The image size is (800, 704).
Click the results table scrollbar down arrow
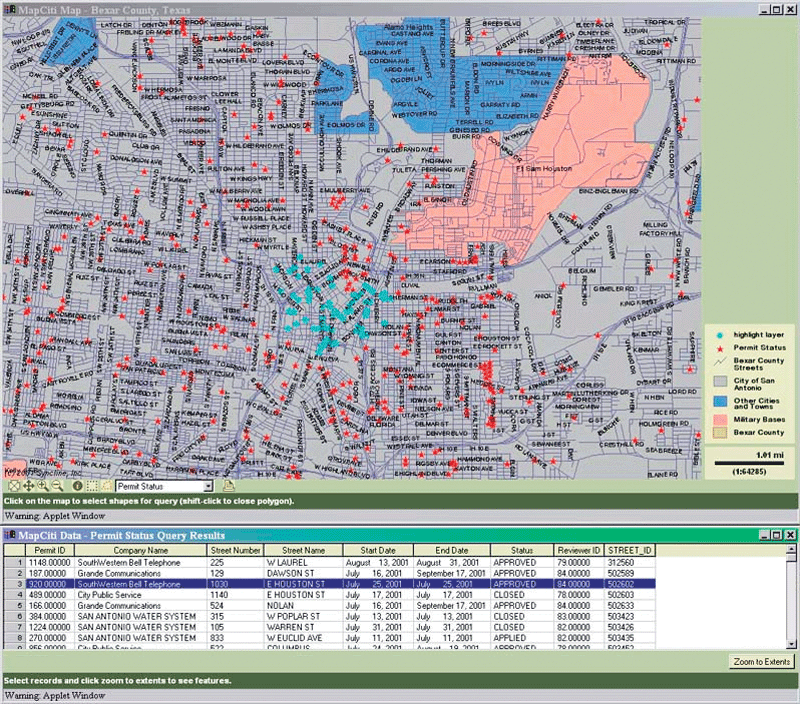pyautogui.click(x=791, y=644)
